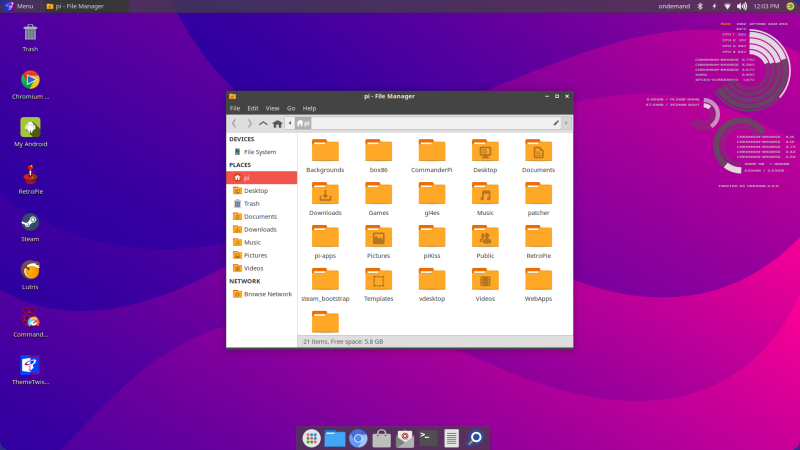Expand path bar right scroll arrow

tap(566, 123)
